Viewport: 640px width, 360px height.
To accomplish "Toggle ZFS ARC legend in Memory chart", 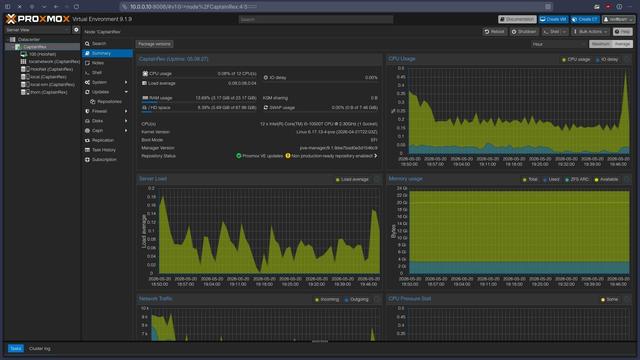I will pyautogui.click(x=577, y=180).
